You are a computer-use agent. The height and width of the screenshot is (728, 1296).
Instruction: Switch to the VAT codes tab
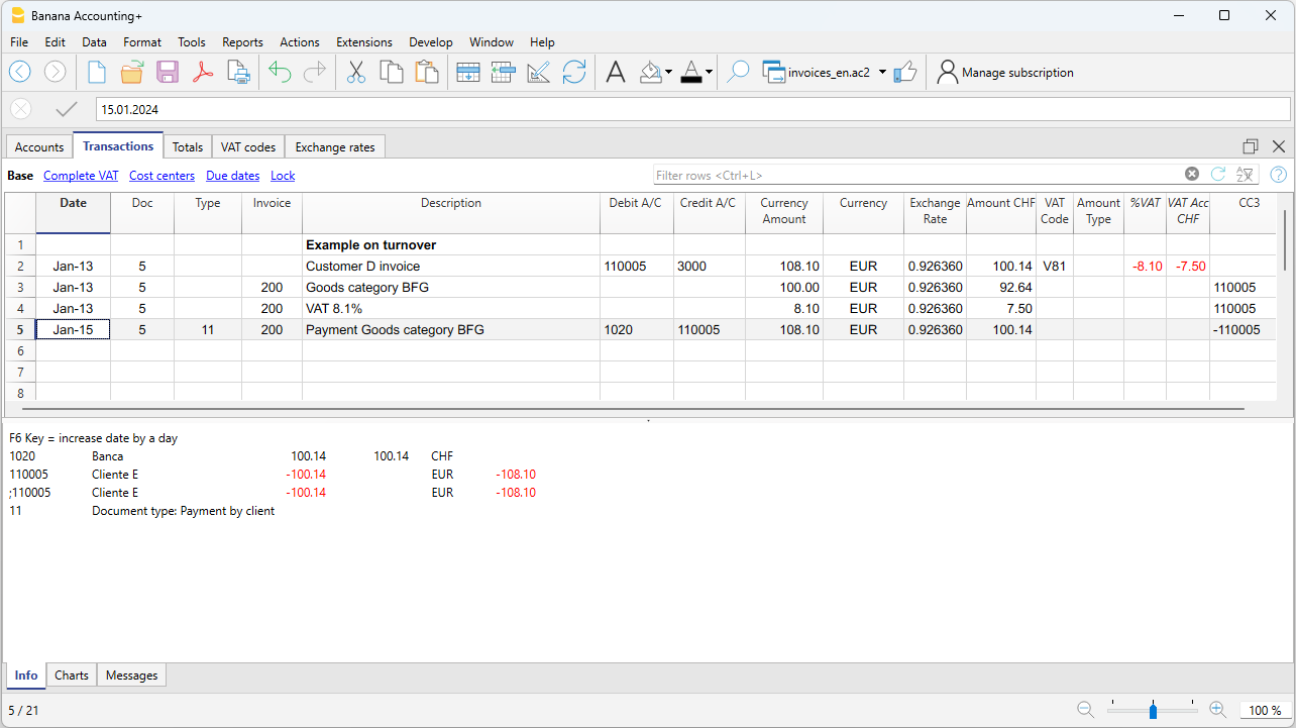coord(247,147)
